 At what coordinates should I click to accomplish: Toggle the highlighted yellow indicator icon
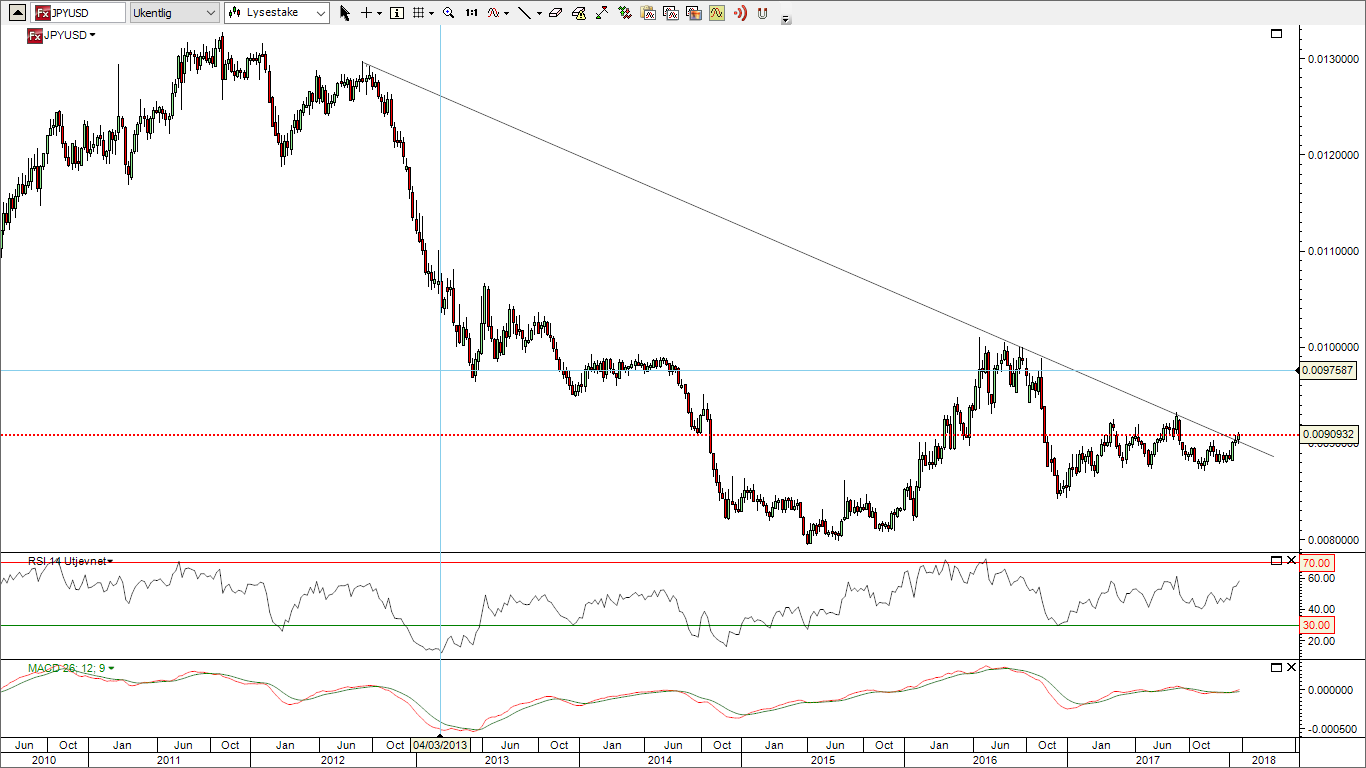717,13
